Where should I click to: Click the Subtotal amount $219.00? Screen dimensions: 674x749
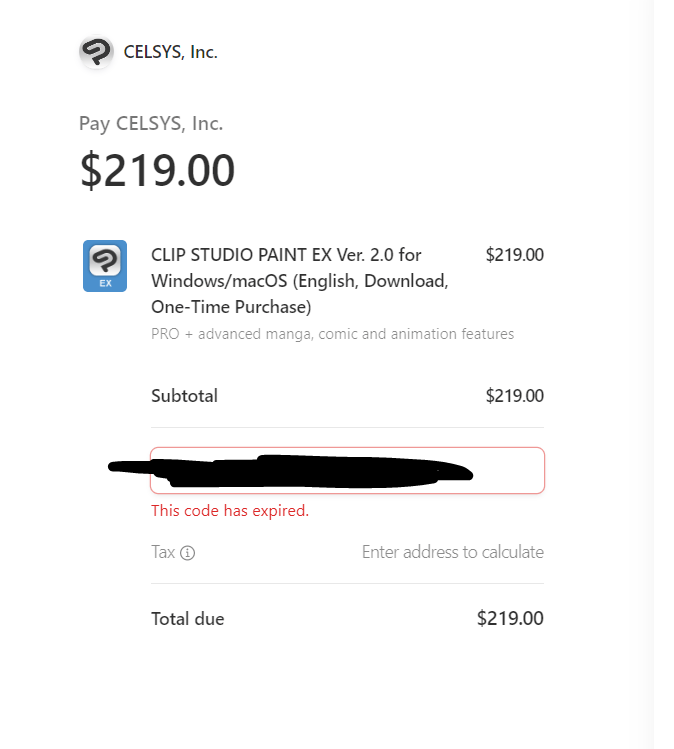(x=514, y=396)
